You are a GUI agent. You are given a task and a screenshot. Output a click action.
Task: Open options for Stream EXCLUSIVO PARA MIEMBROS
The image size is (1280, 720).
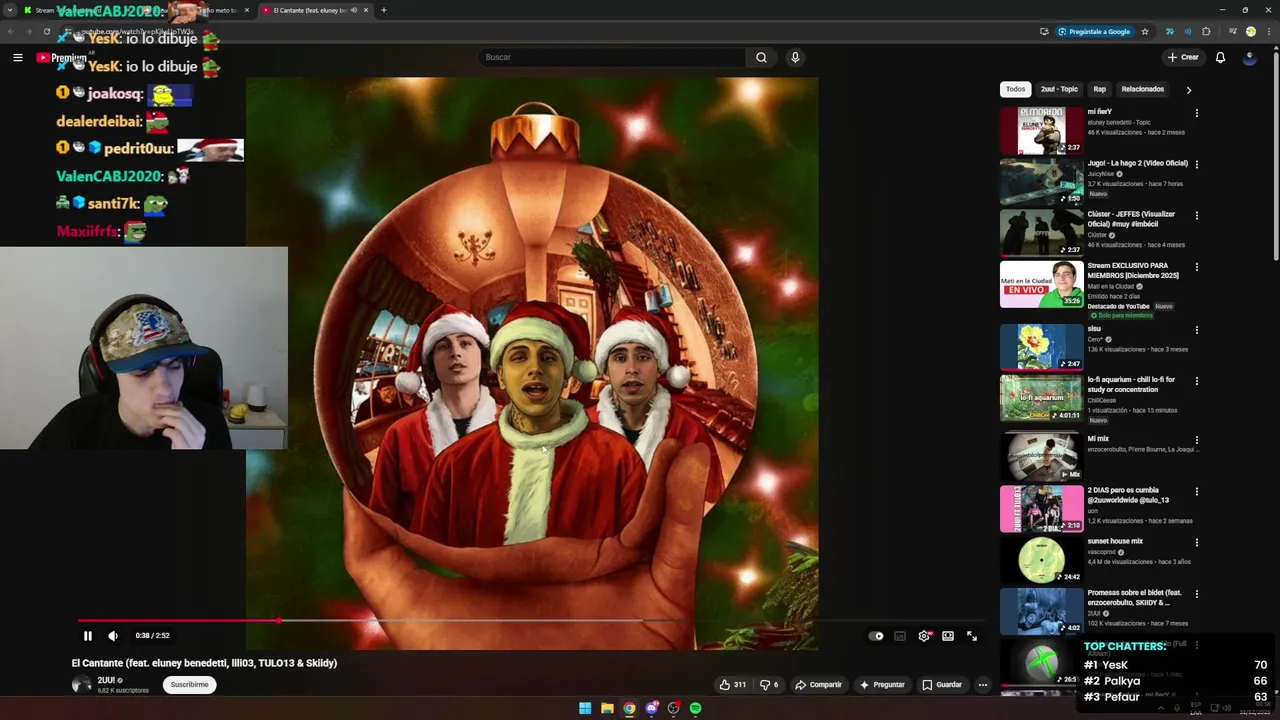pyautogui.click(x=1196, y=267)
